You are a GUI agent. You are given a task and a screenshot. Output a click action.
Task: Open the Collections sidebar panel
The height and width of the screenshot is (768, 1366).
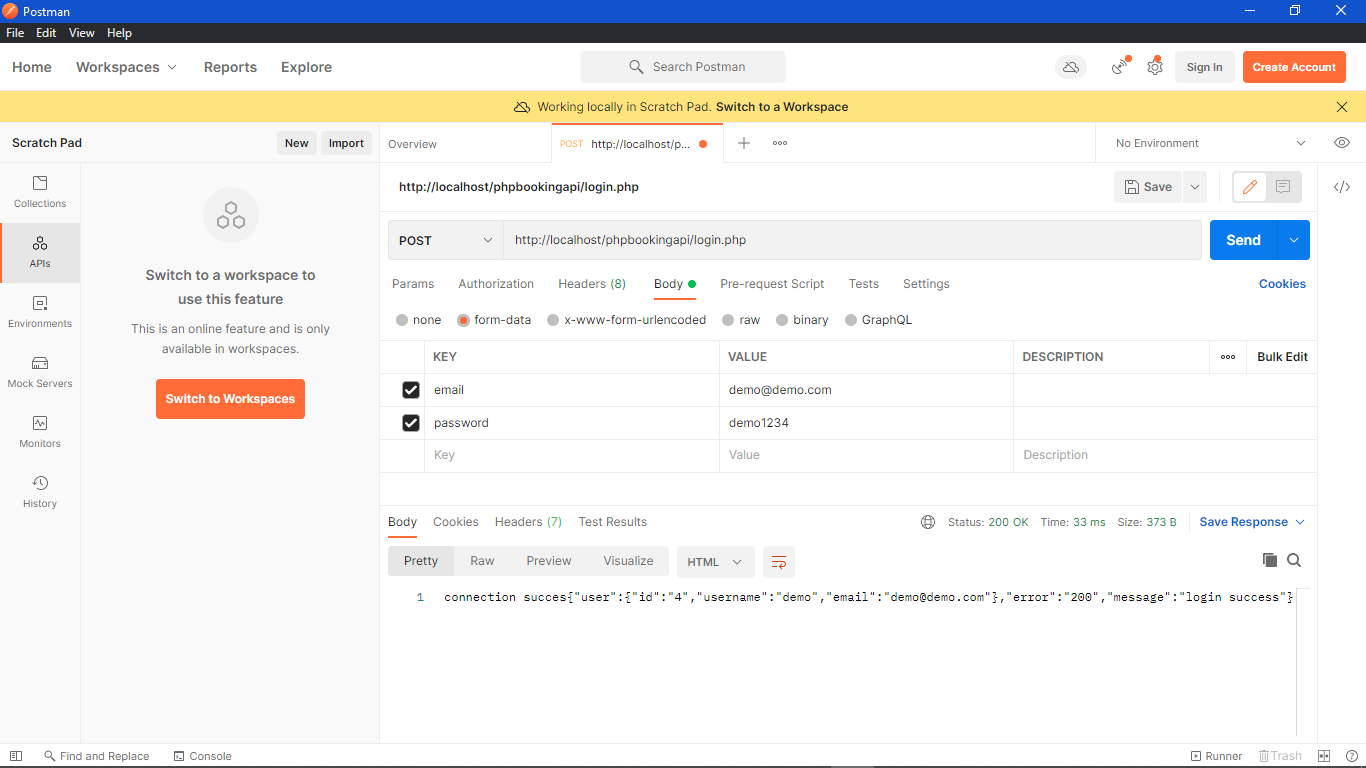click(x=40, y=192)
